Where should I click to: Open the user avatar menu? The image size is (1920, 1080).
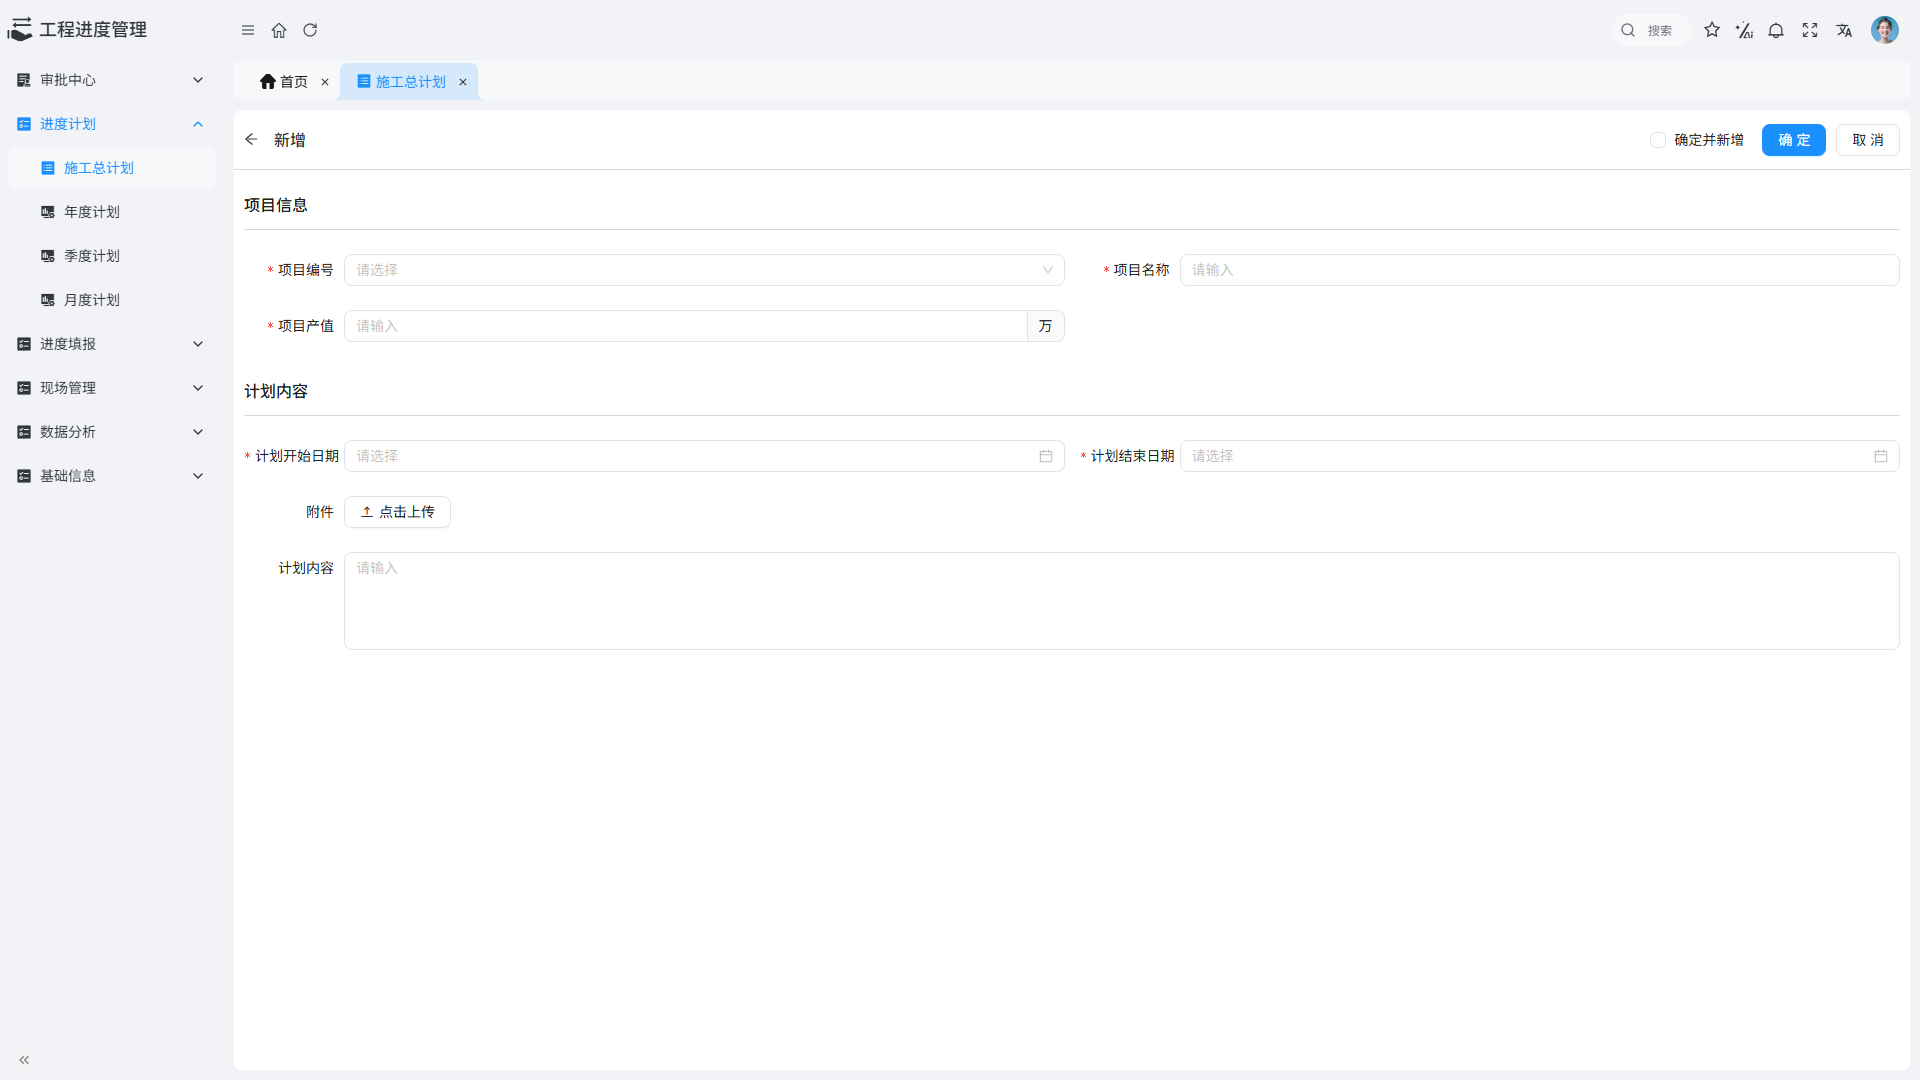click(x=1885, y=30)
